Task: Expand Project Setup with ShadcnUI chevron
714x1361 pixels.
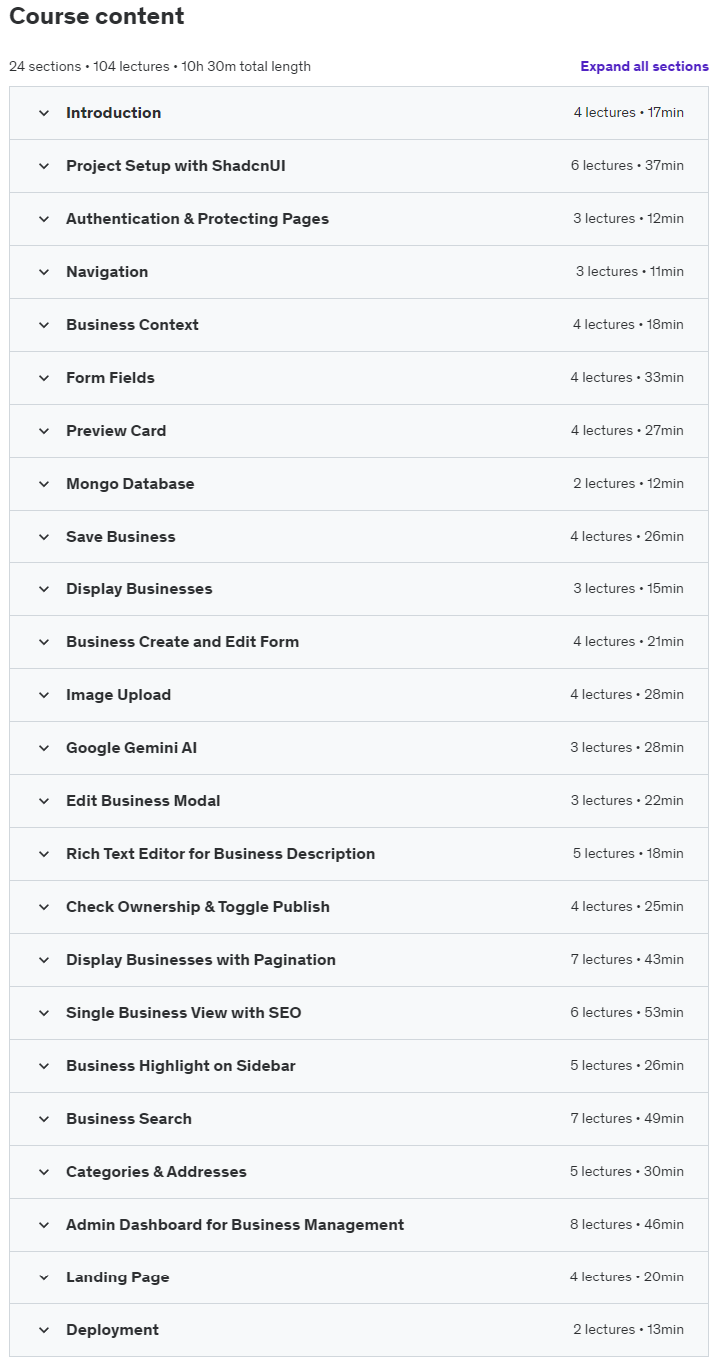Action: point(44,166)
